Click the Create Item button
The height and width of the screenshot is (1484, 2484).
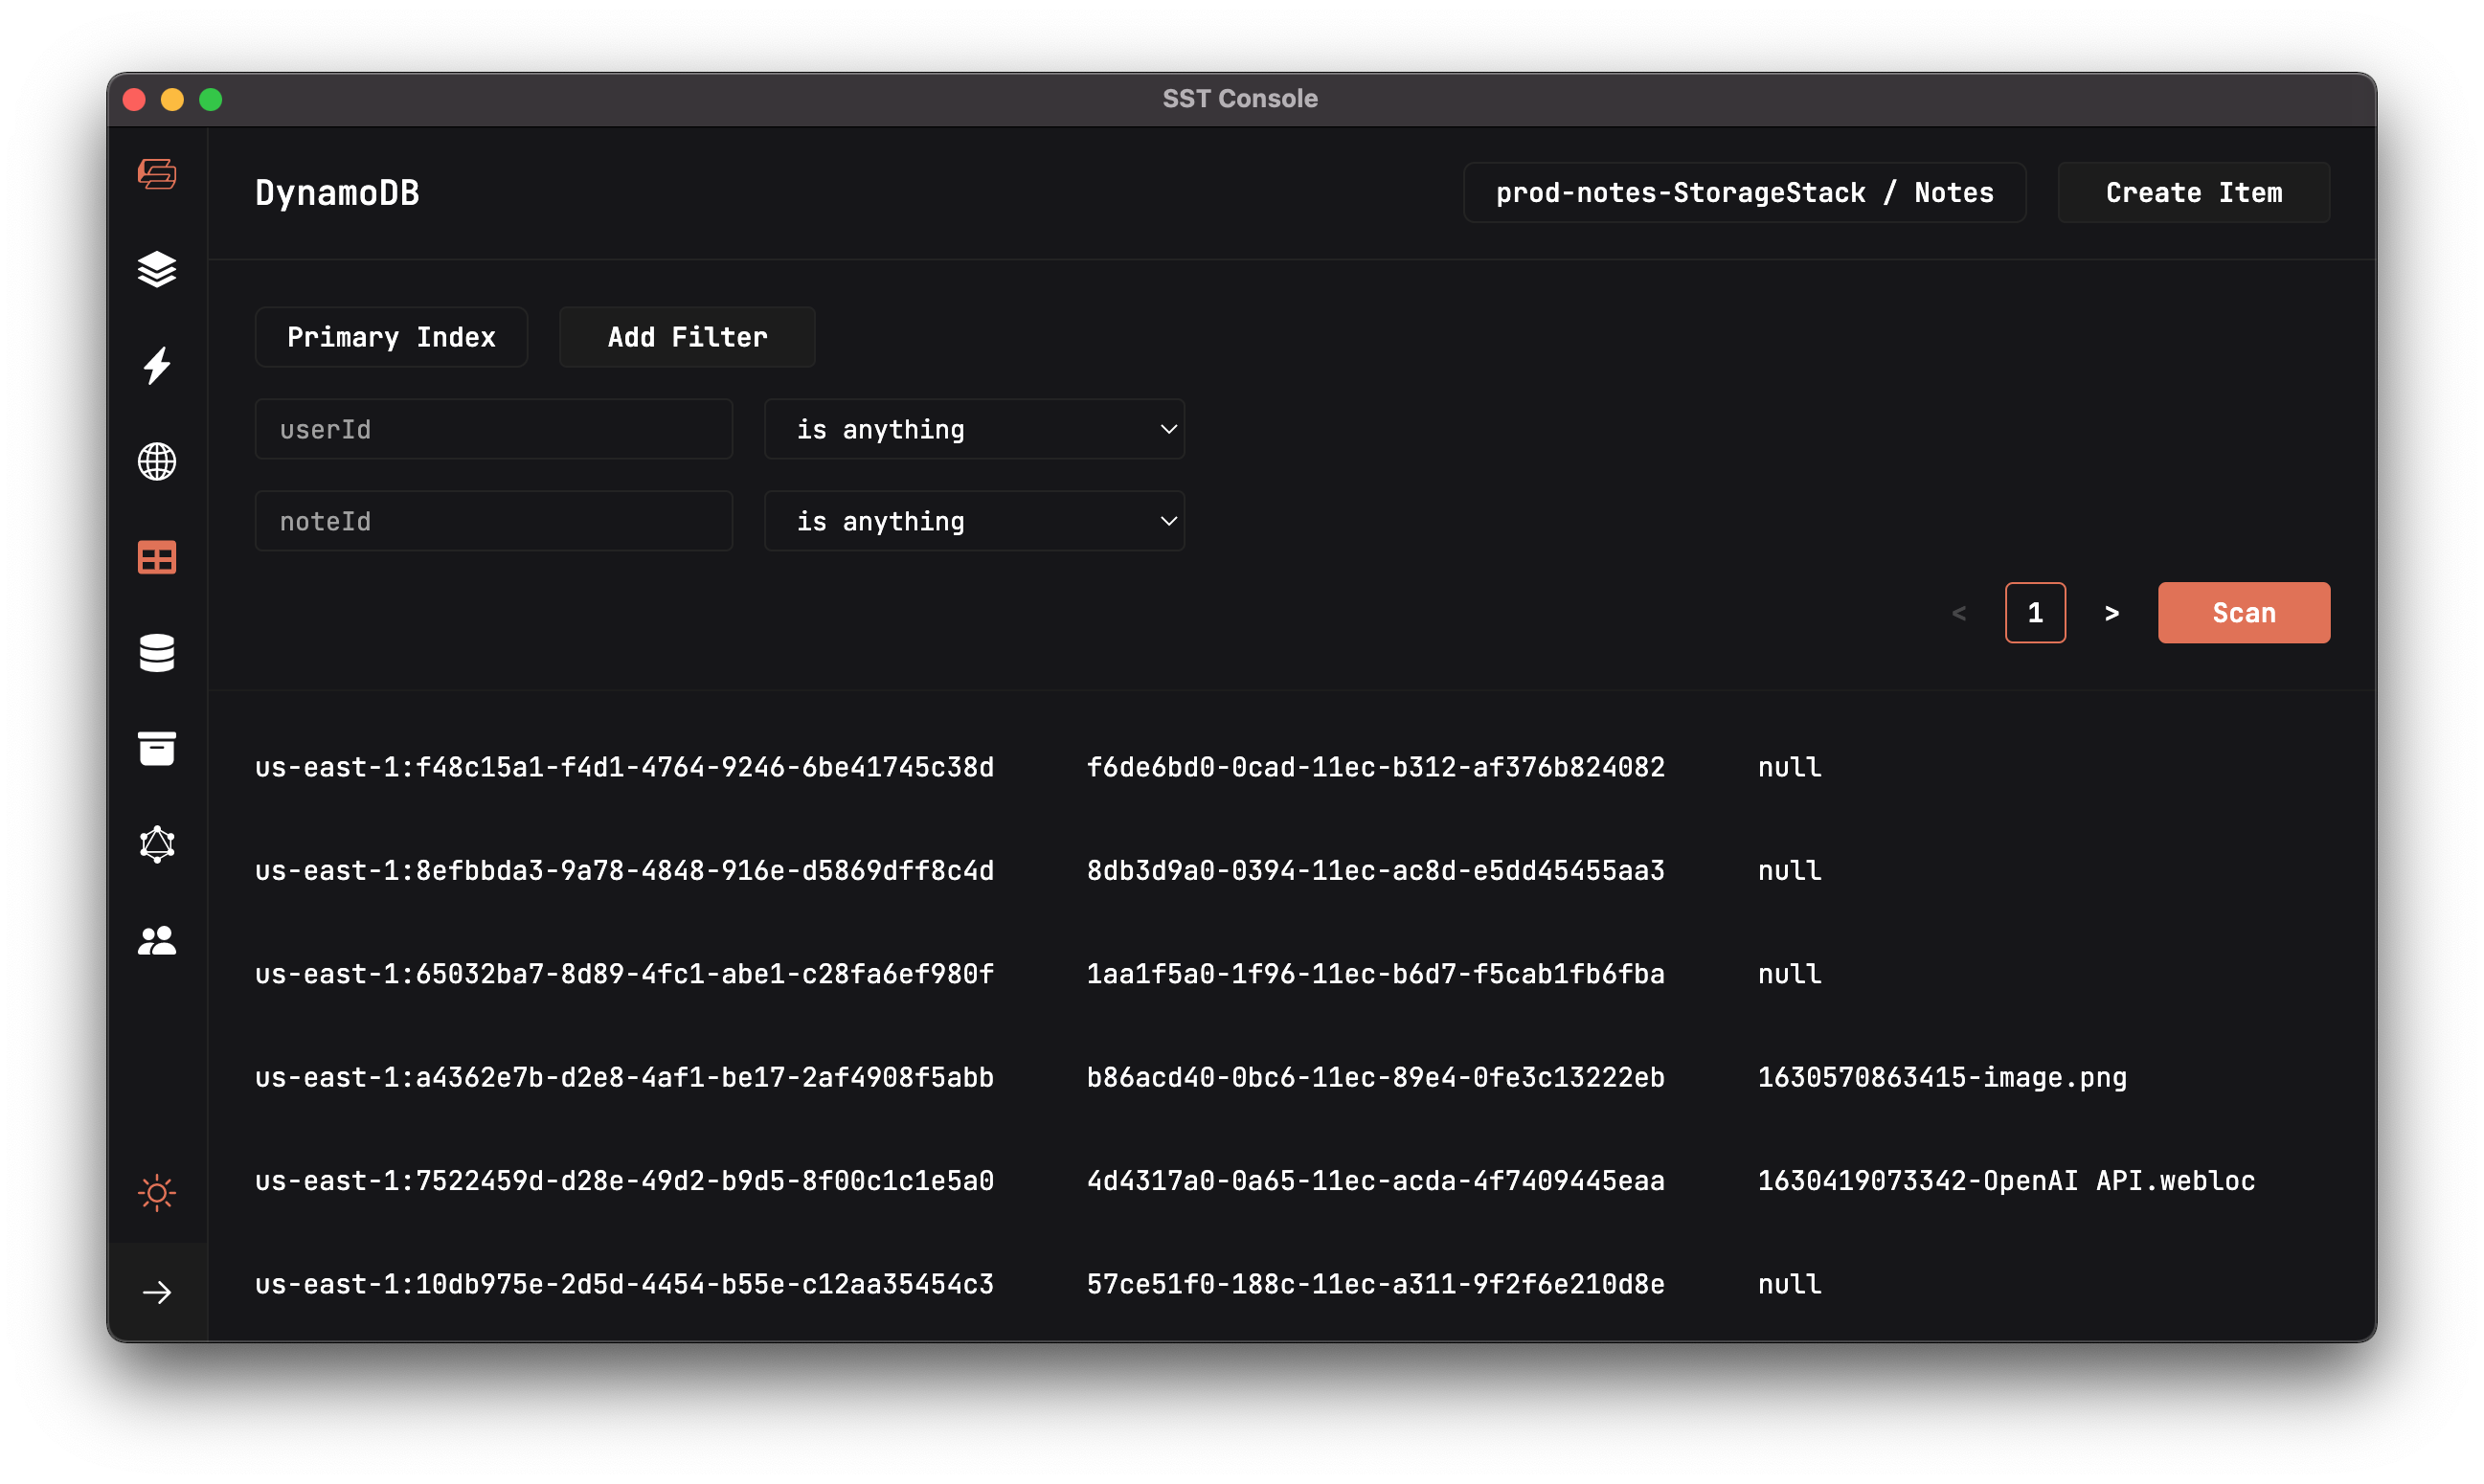coord(2193,192)
